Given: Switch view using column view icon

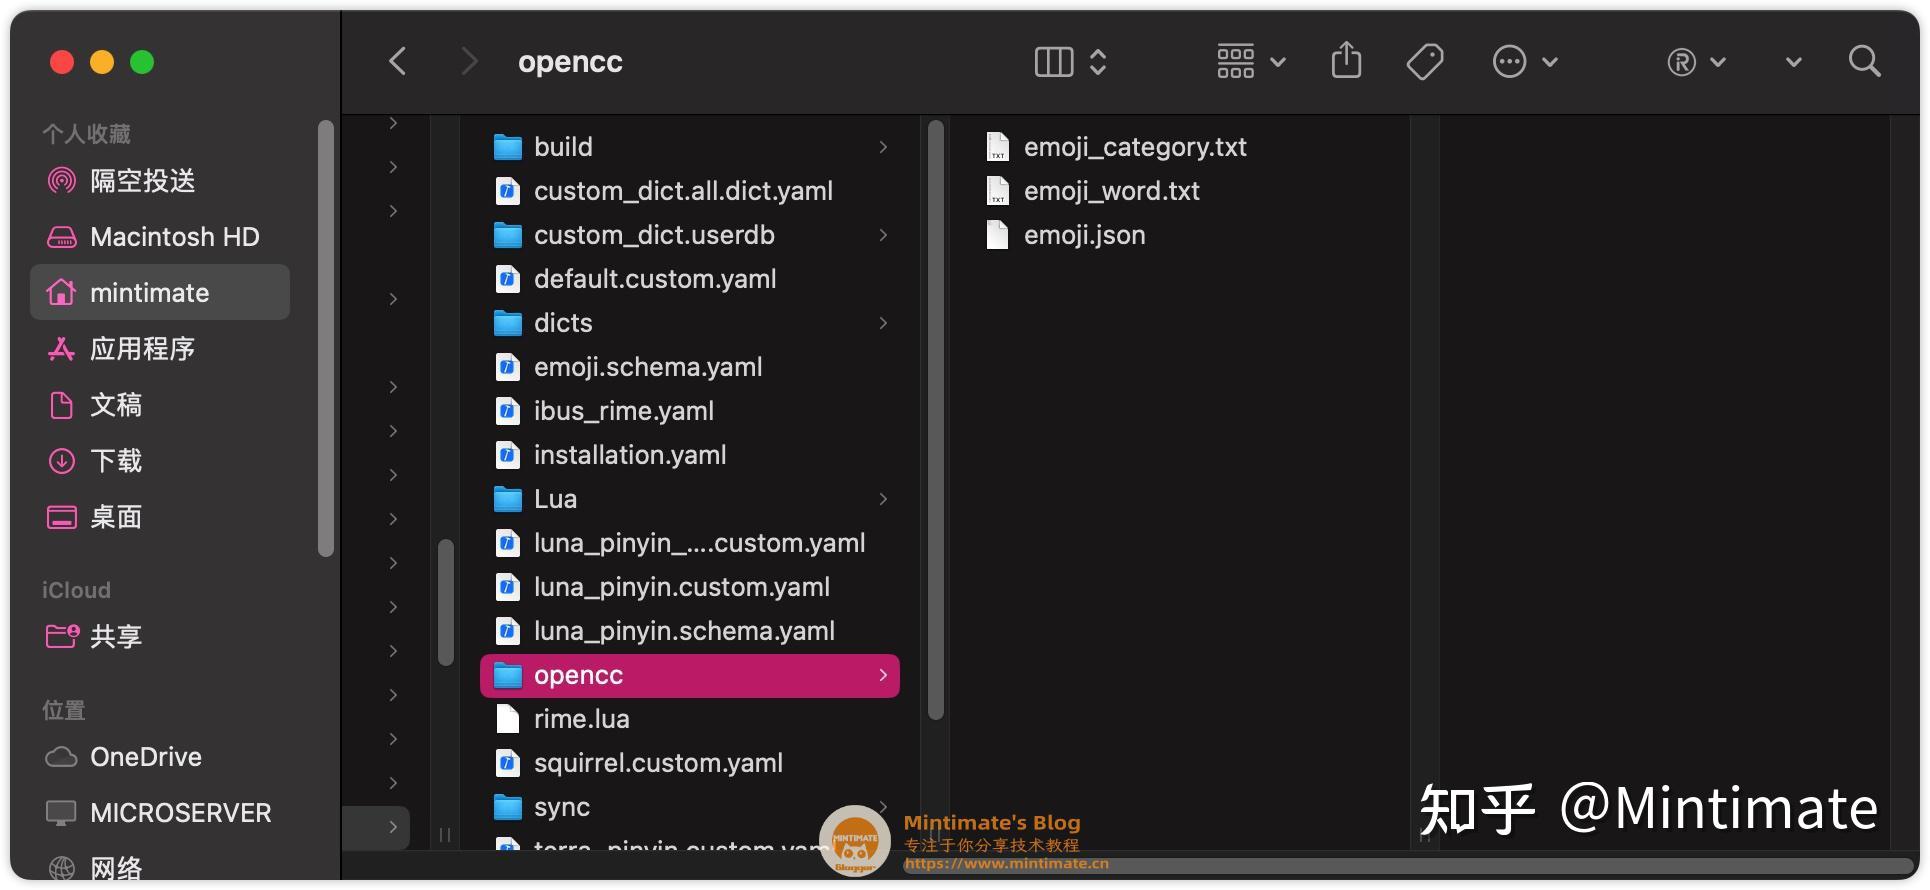Looking at the screenshot, I should click(x=1054, y=62).
